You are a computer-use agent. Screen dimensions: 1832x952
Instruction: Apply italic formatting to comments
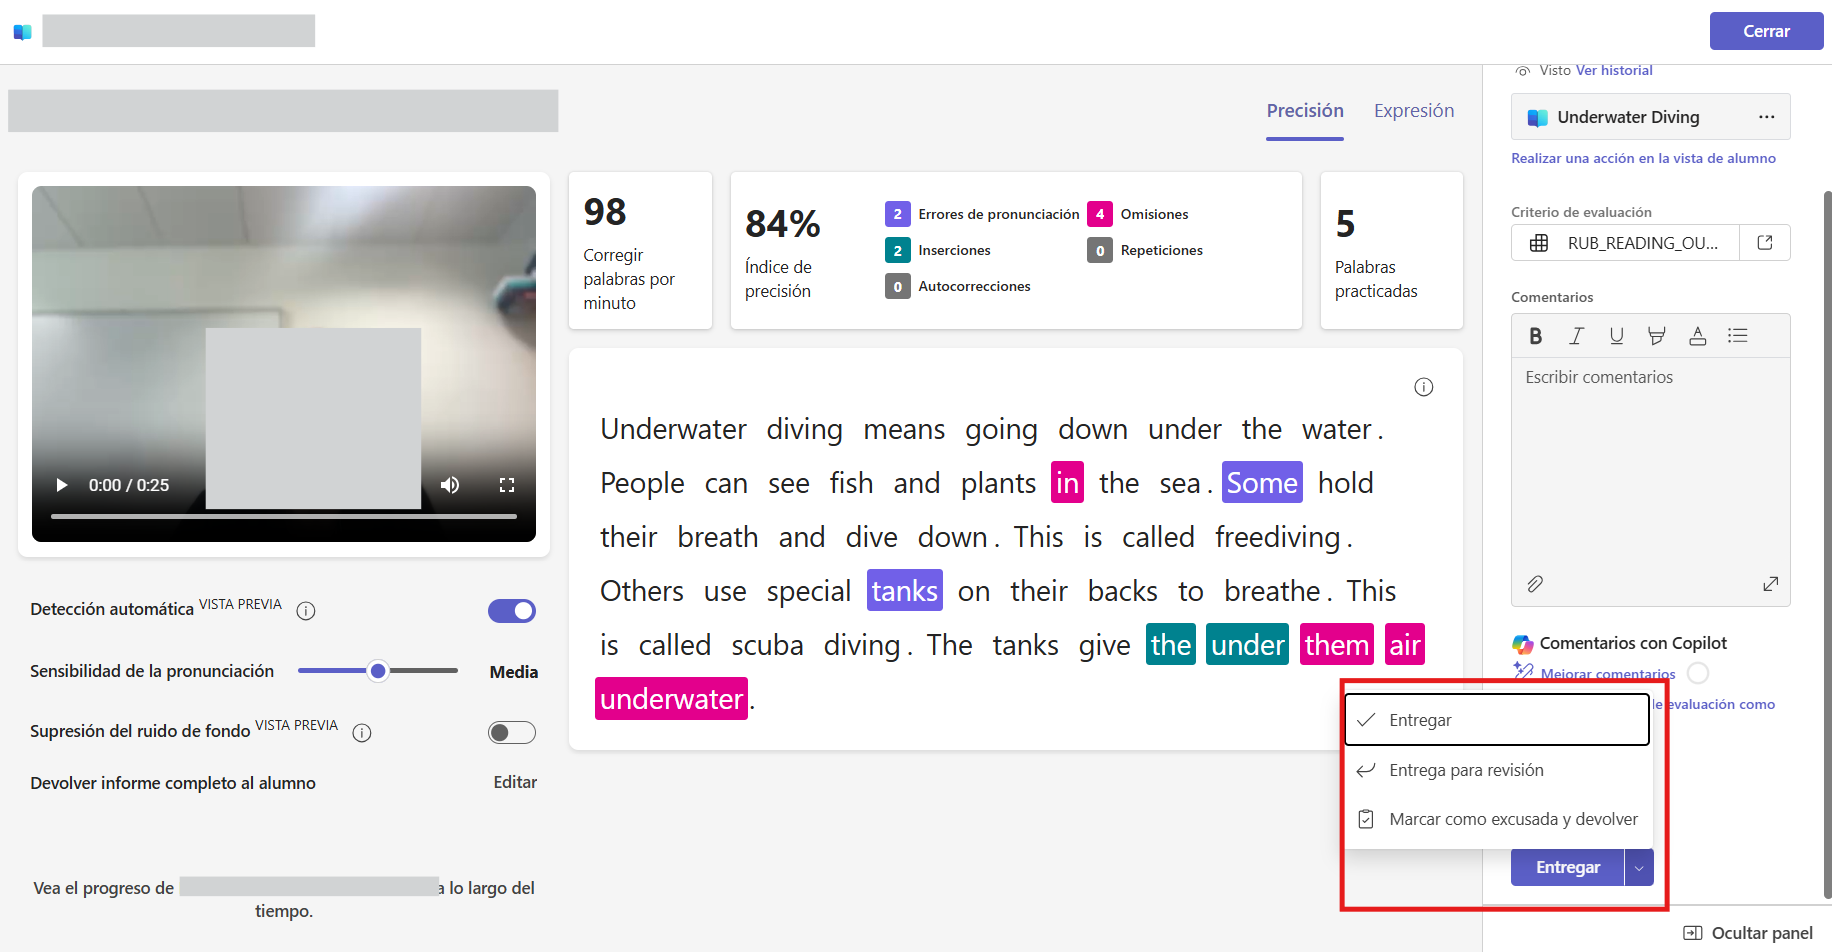pos(1576,336)
